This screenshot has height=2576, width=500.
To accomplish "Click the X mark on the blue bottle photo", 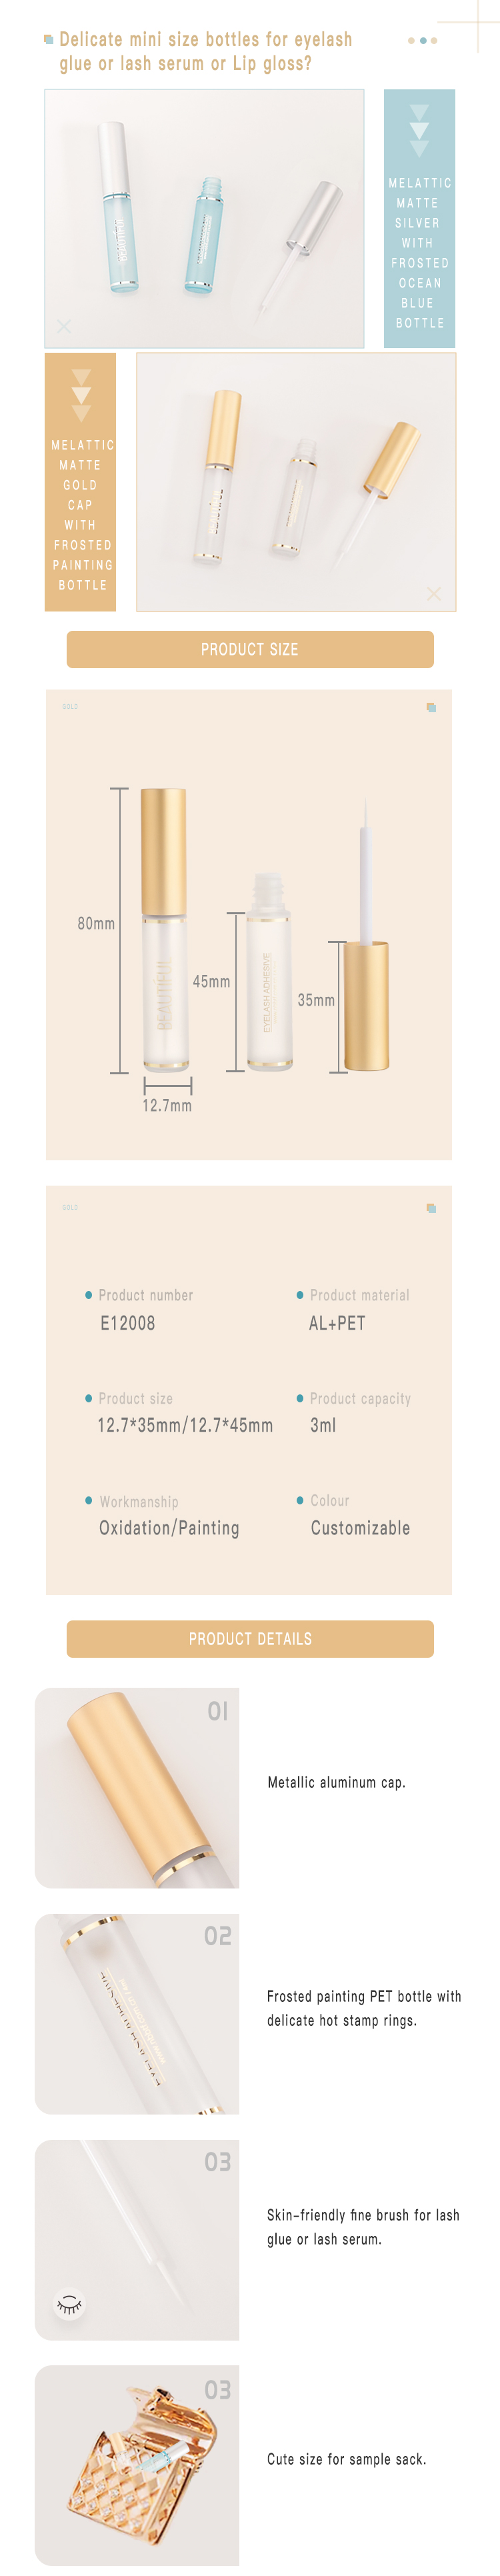I will click(64, 327).
